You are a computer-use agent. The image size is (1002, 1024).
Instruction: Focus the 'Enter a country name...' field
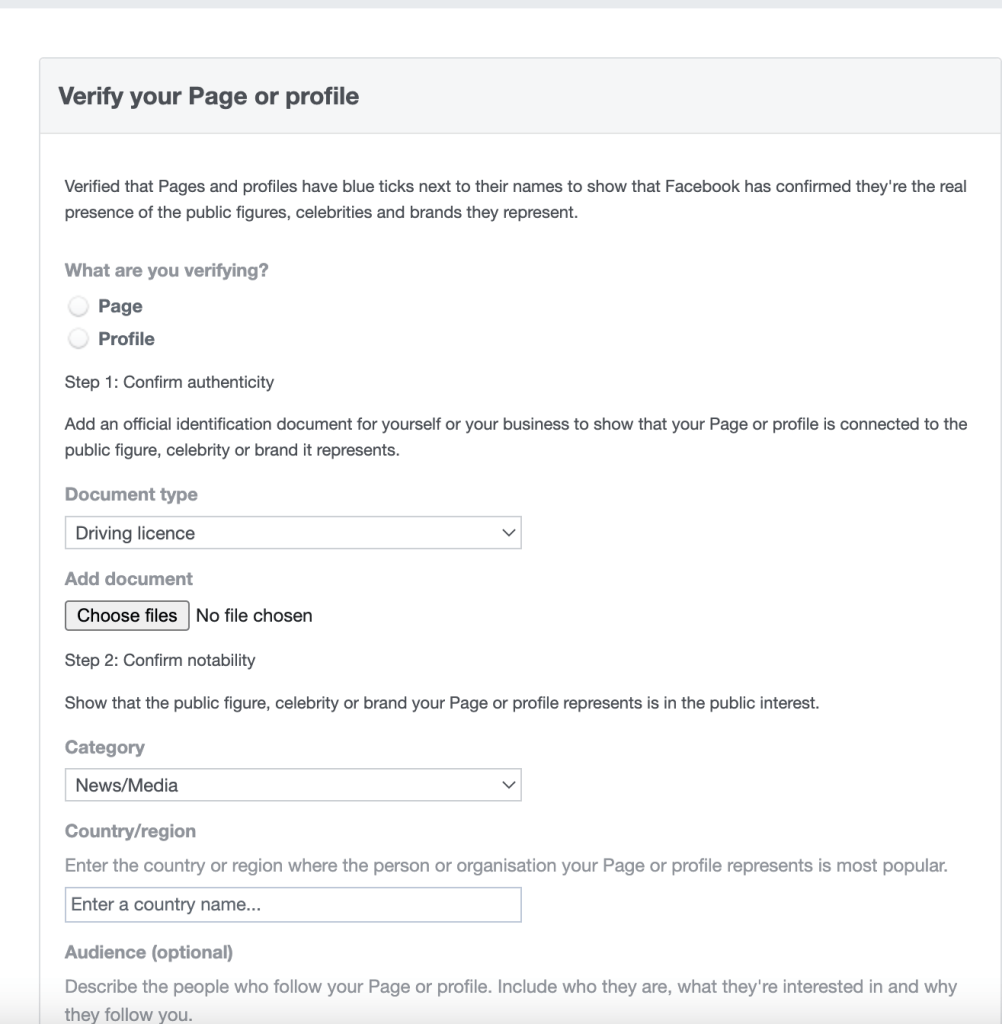[293, 904]
